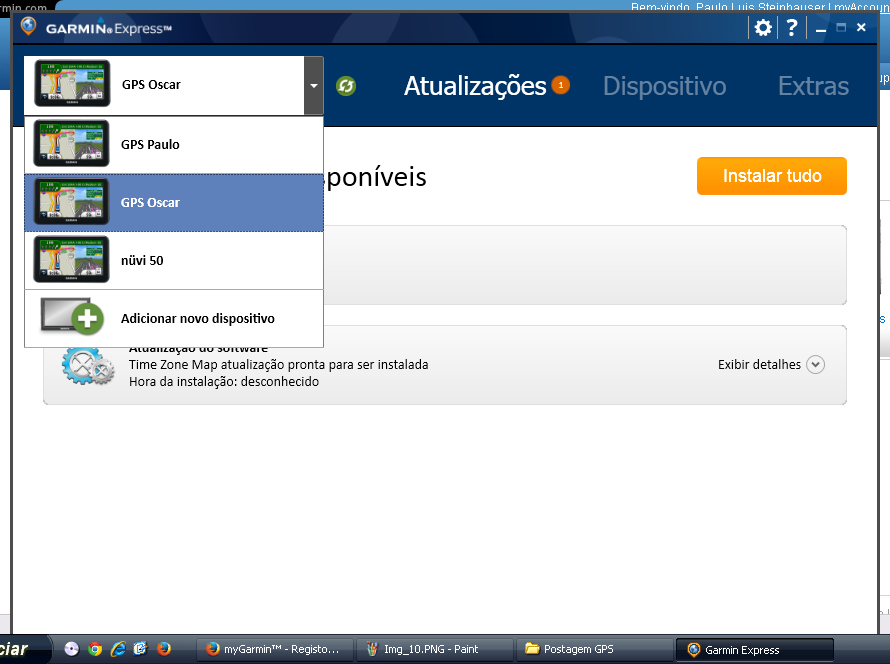This screenshot has width=890, height=664.
Task: Click Garmin Express taskbar button
Action: 754,650
